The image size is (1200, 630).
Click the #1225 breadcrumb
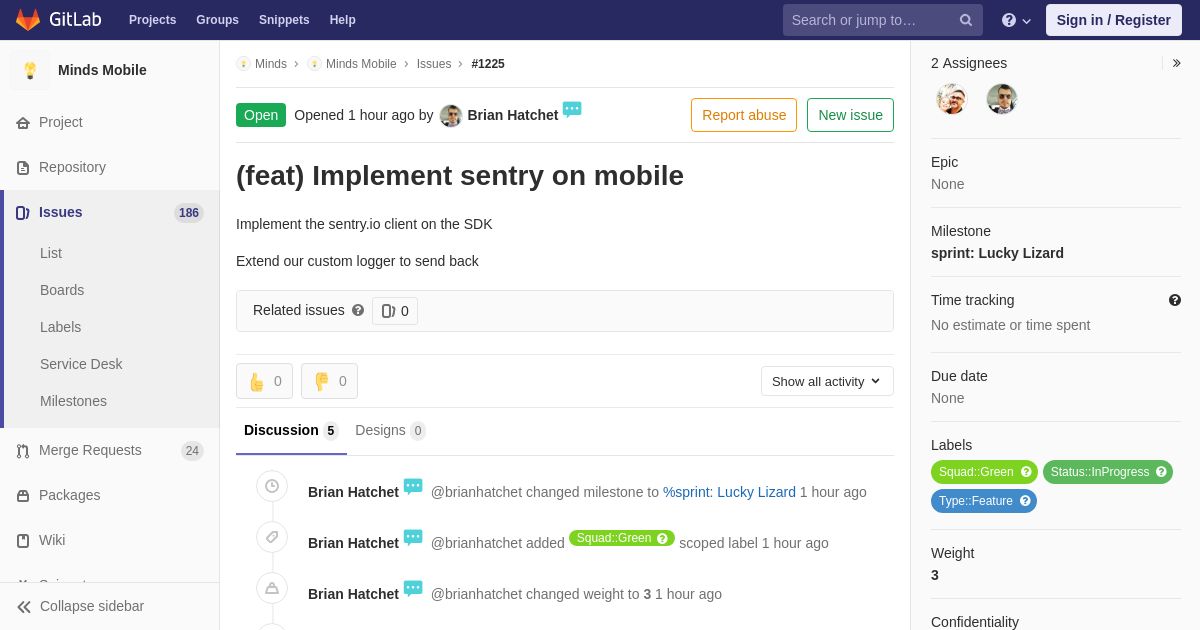click(x=488, y=64)
